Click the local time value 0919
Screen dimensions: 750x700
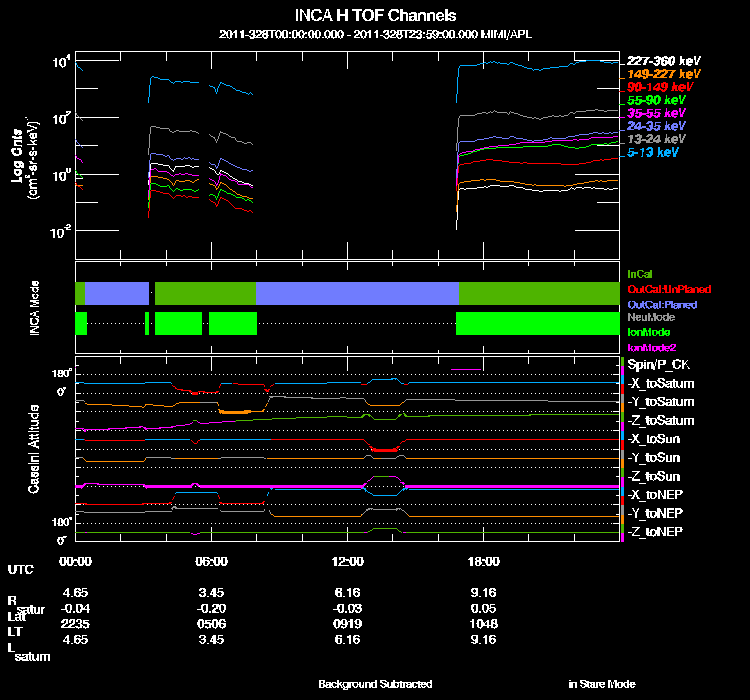(x=347, y=624)
